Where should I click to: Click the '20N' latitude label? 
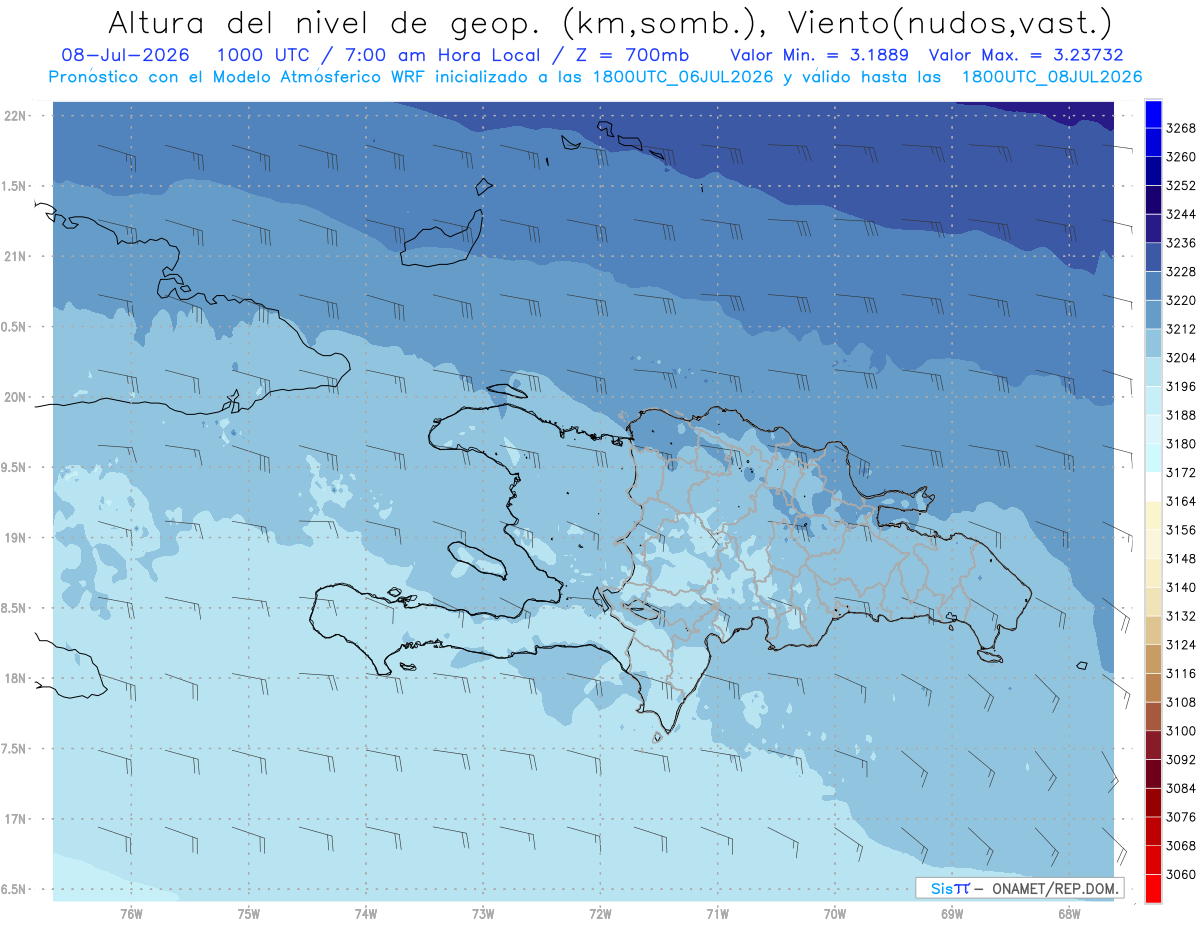tap(17, 398)
